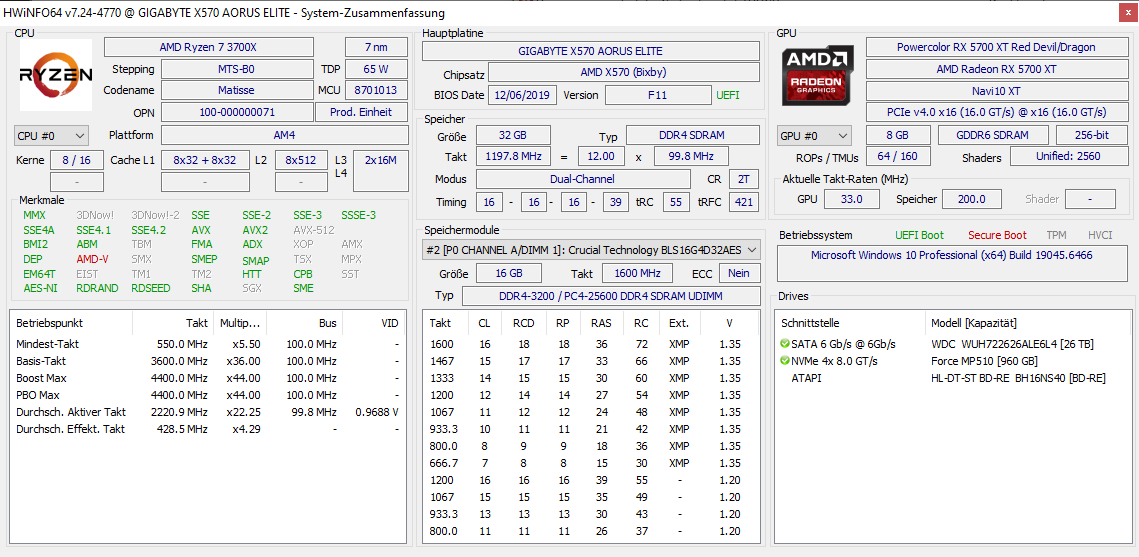This screenshot has height=557, width=1139.
Task: Click the MCU value 8701013
Action: click(376, 90)
